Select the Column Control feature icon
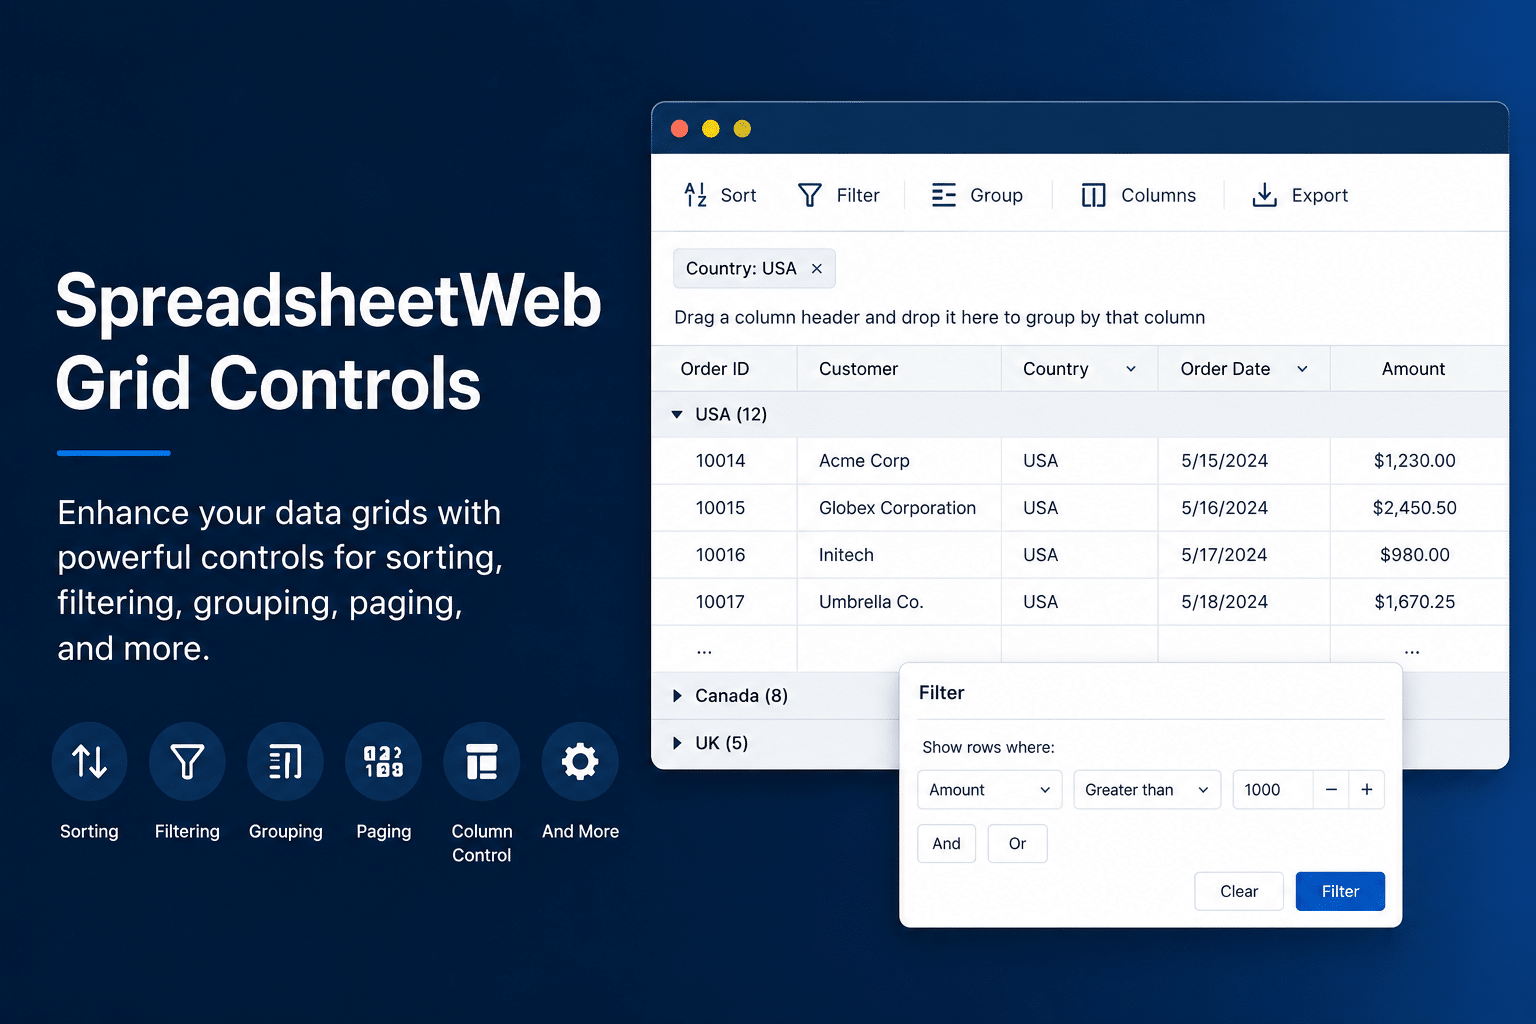1536x1024 pixels. (x=481, y=762)
